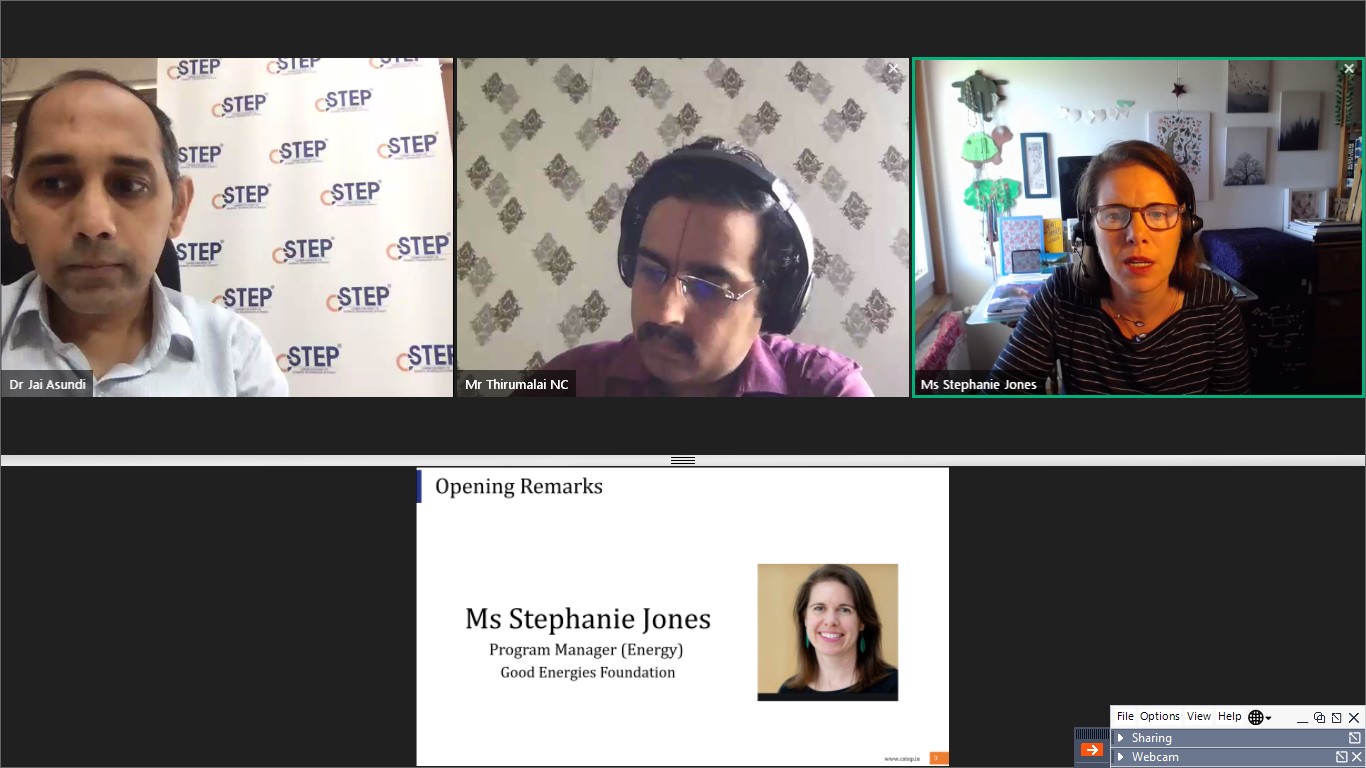This screenshot has width=1366, height=768.
Task: Open the Help menu
Action: (1230, 716)
